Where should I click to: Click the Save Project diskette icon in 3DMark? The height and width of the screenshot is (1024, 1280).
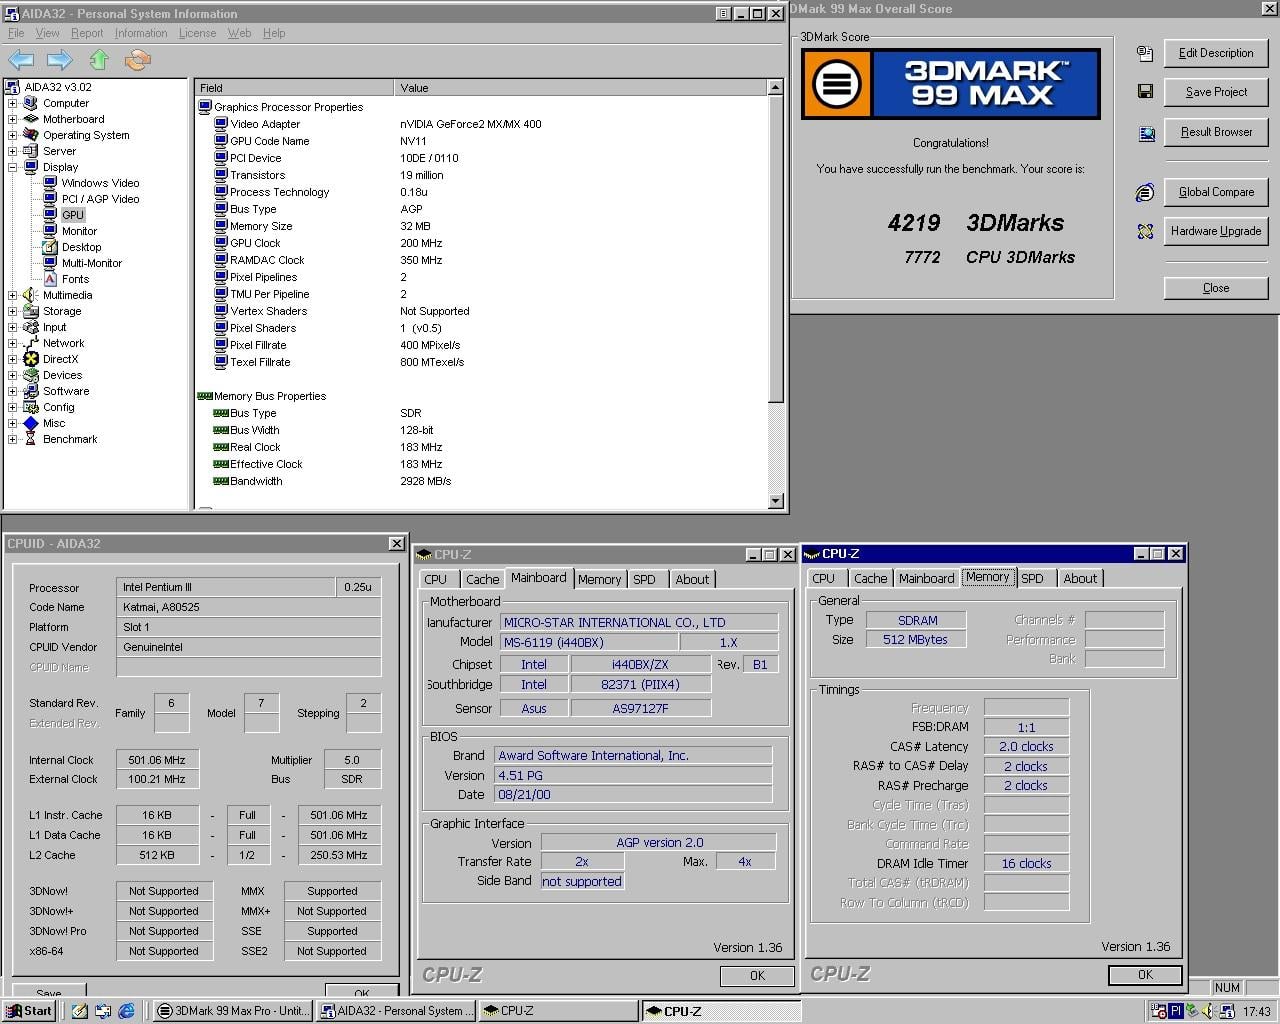[x=1144, y=92]
